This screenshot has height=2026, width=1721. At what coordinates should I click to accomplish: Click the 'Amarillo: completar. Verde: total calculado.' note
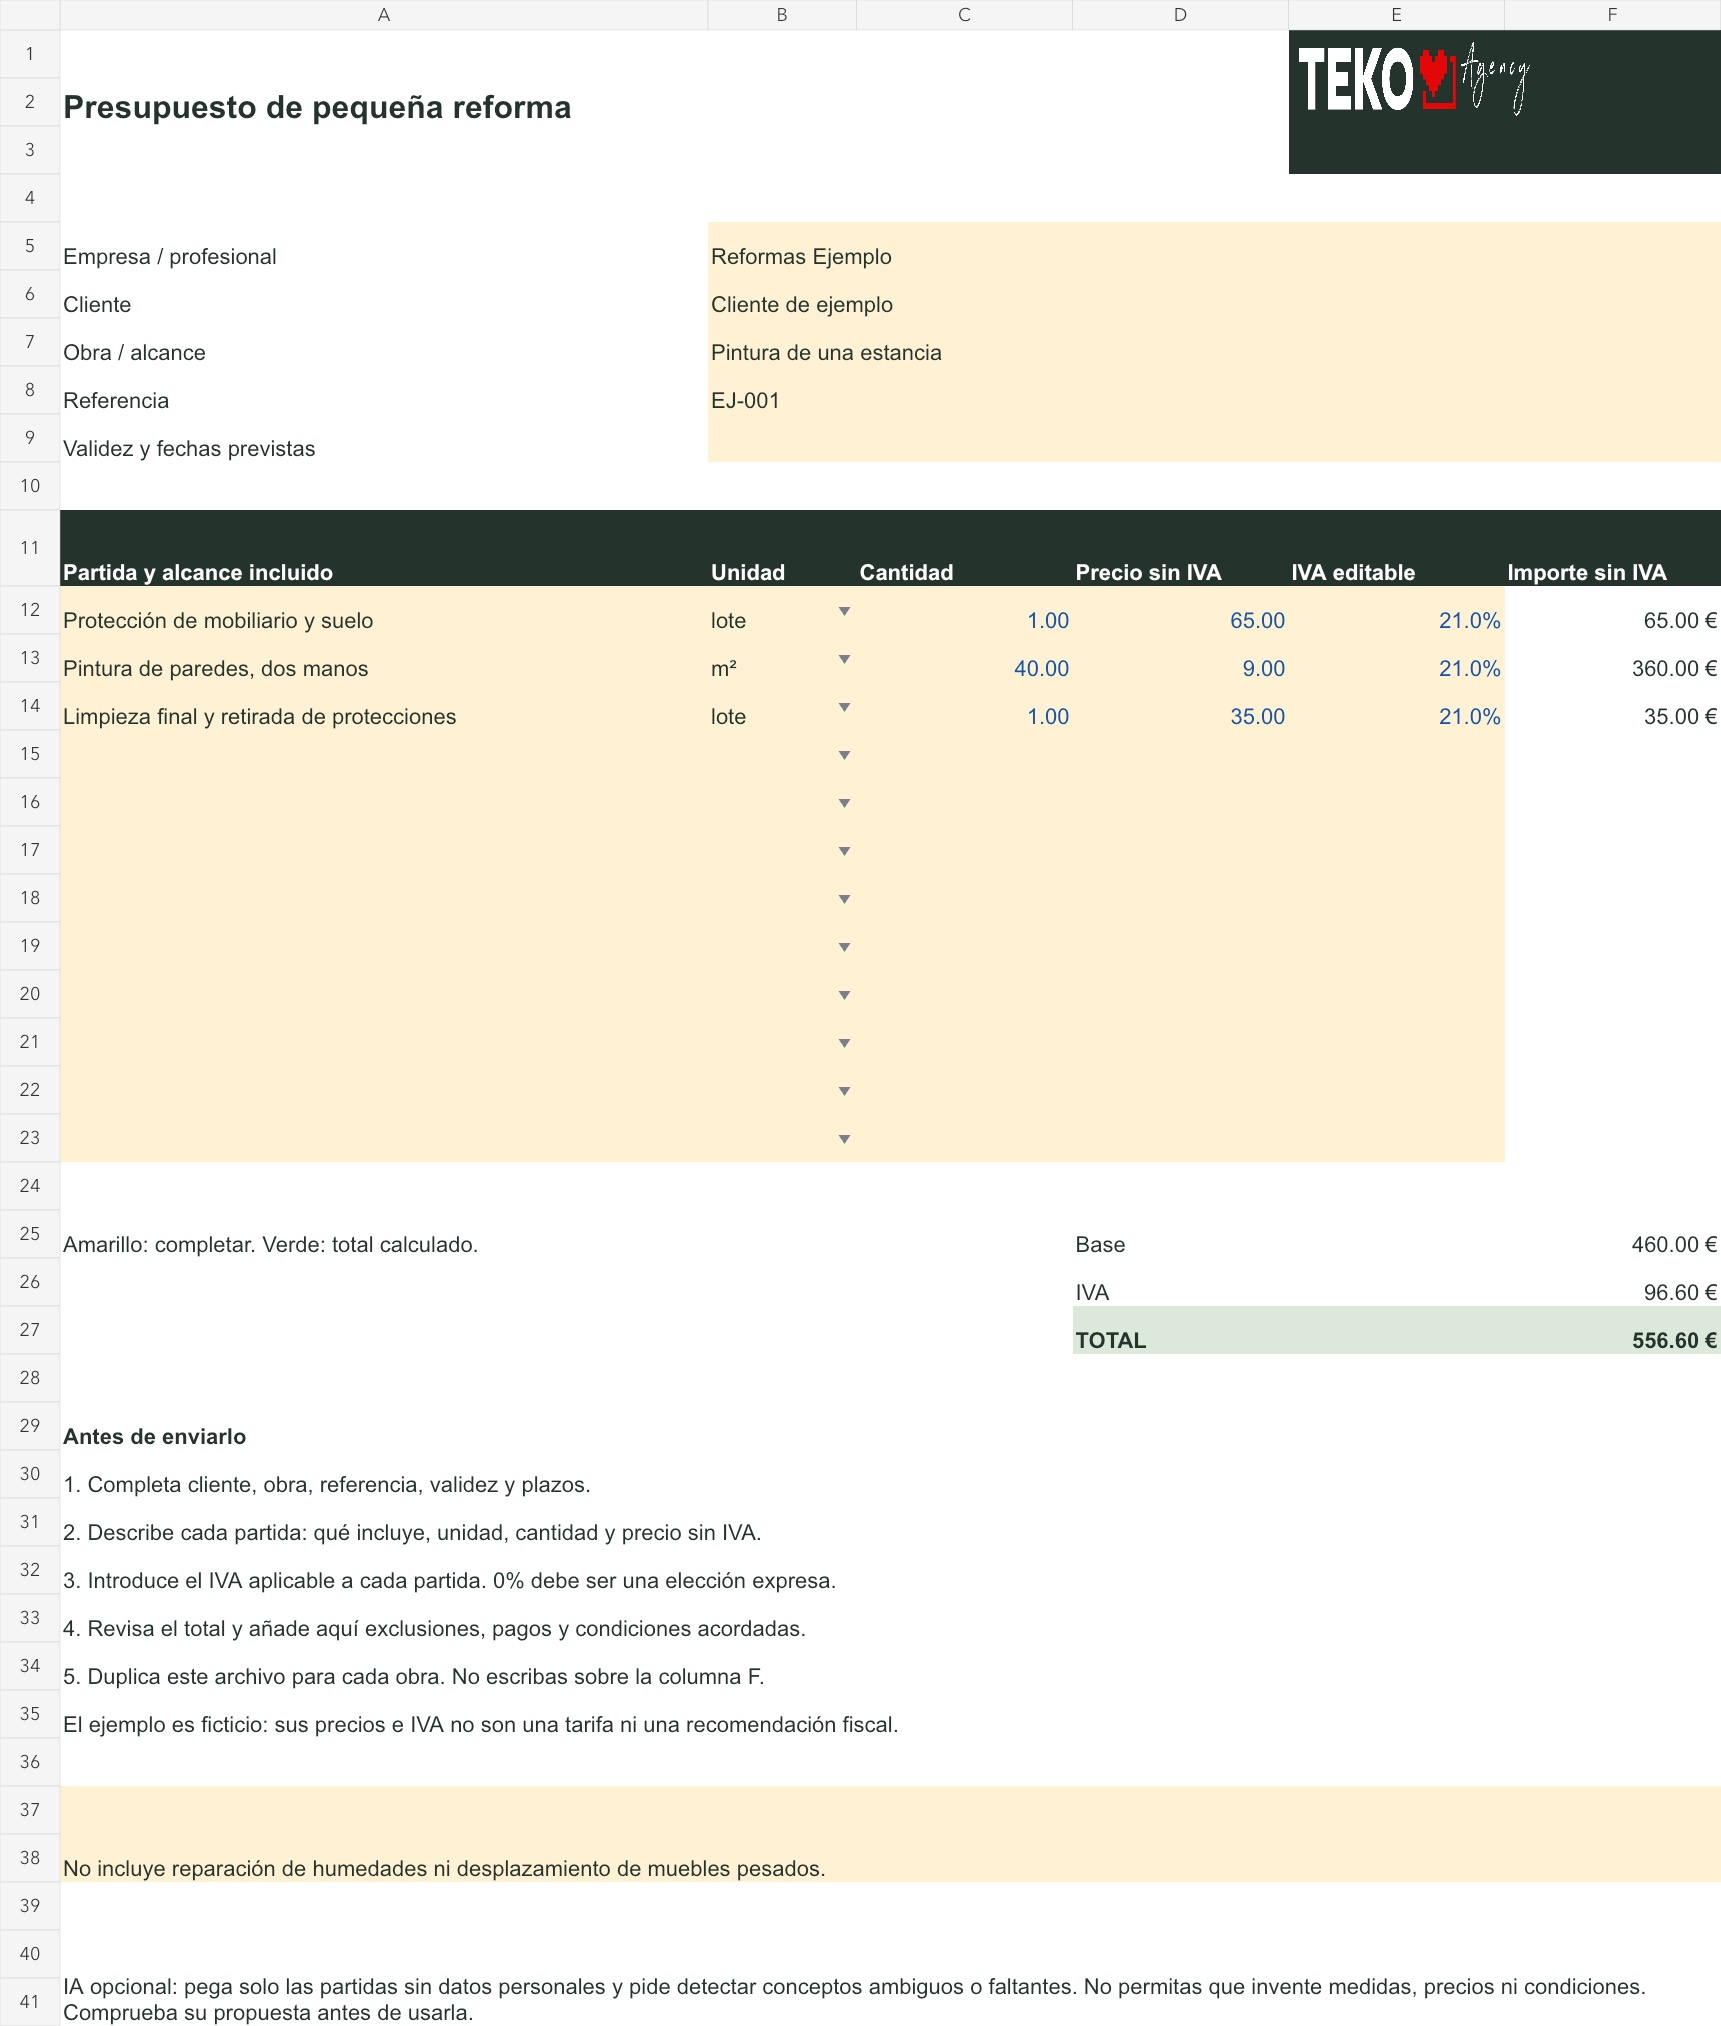pyautogui.click(x=270, y=1245)
